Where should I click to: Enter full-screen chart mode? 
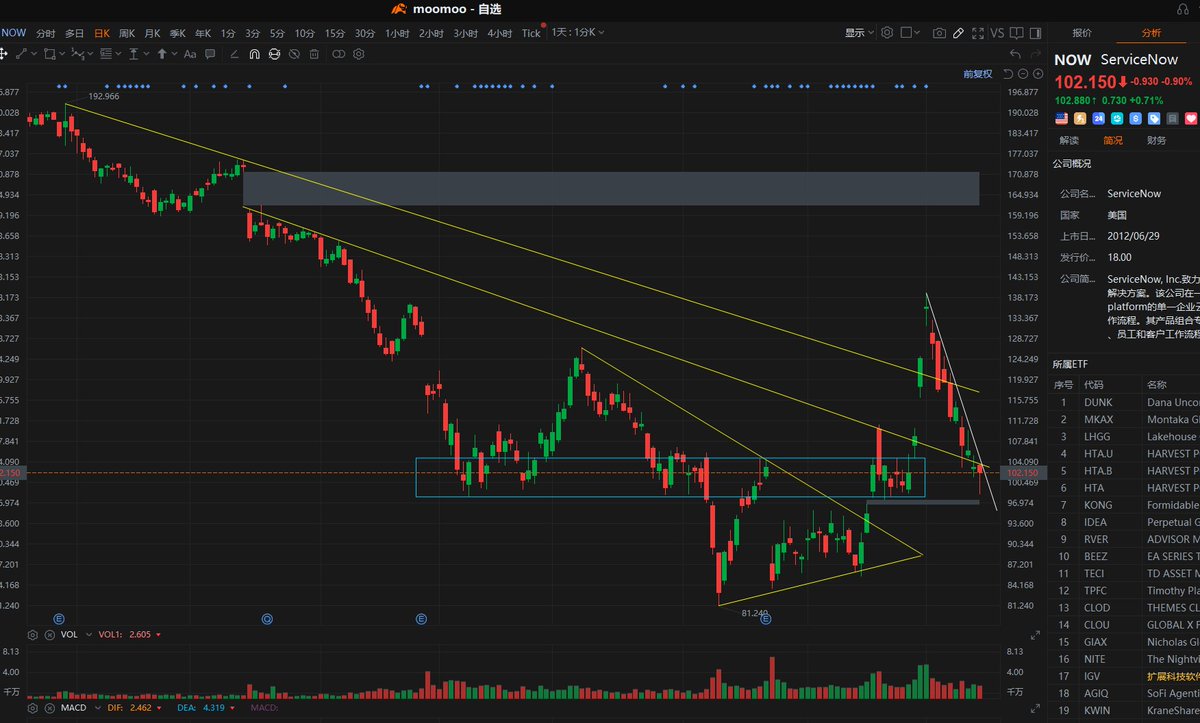[x=978, y=33]
